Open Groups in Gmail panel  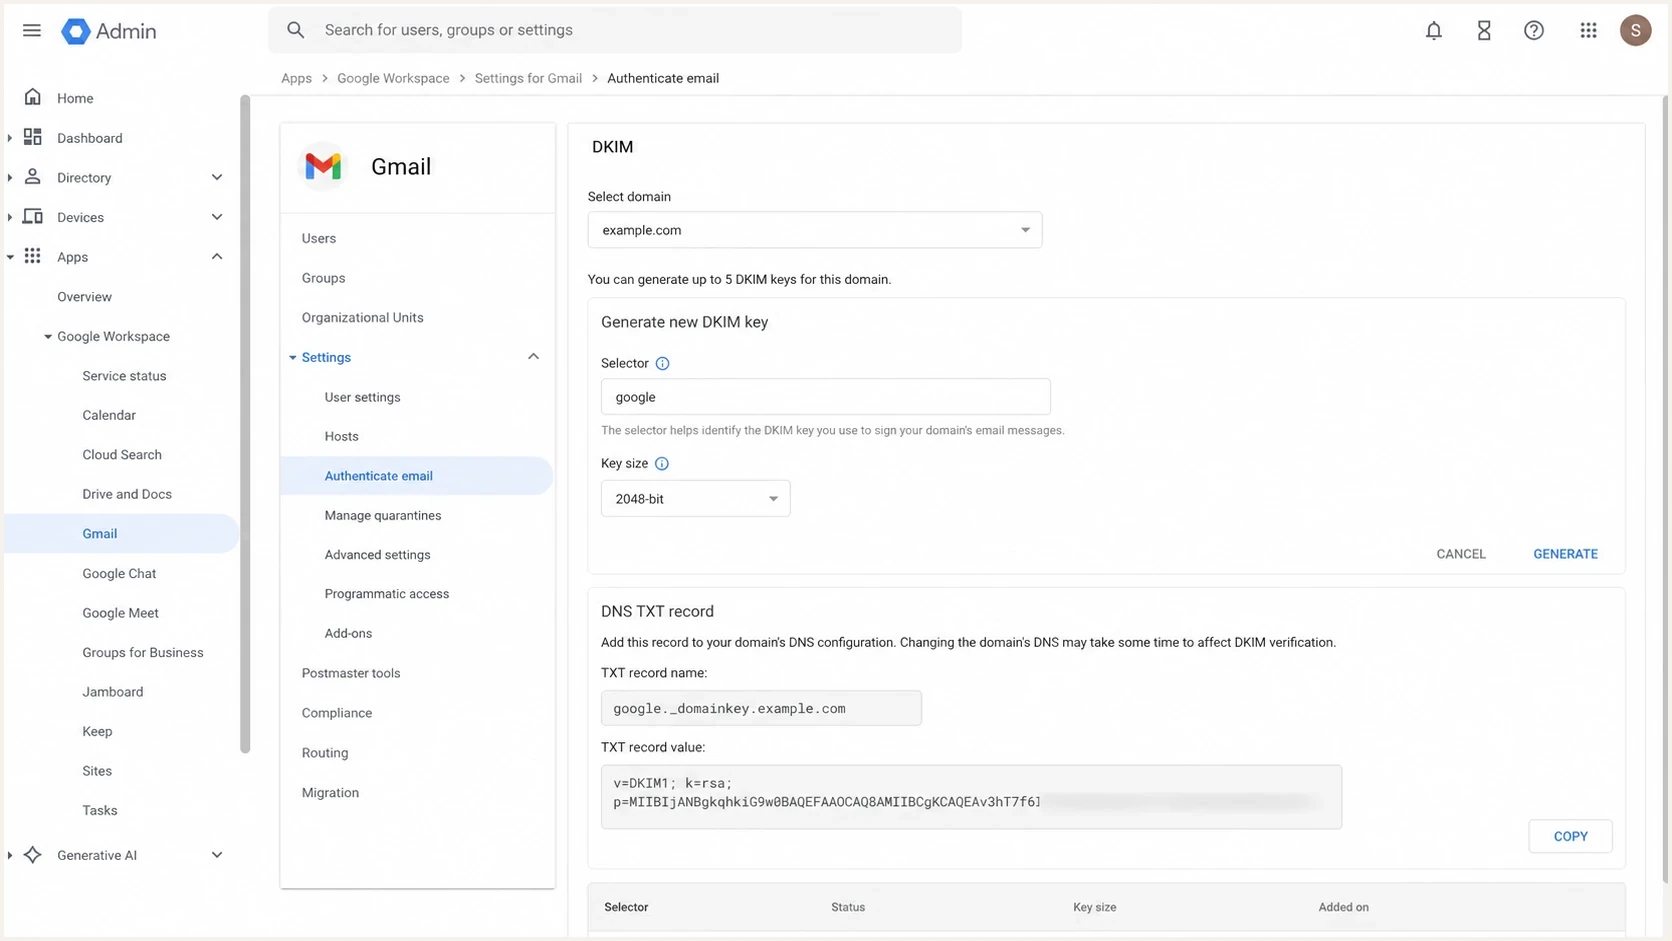point(323,278)
